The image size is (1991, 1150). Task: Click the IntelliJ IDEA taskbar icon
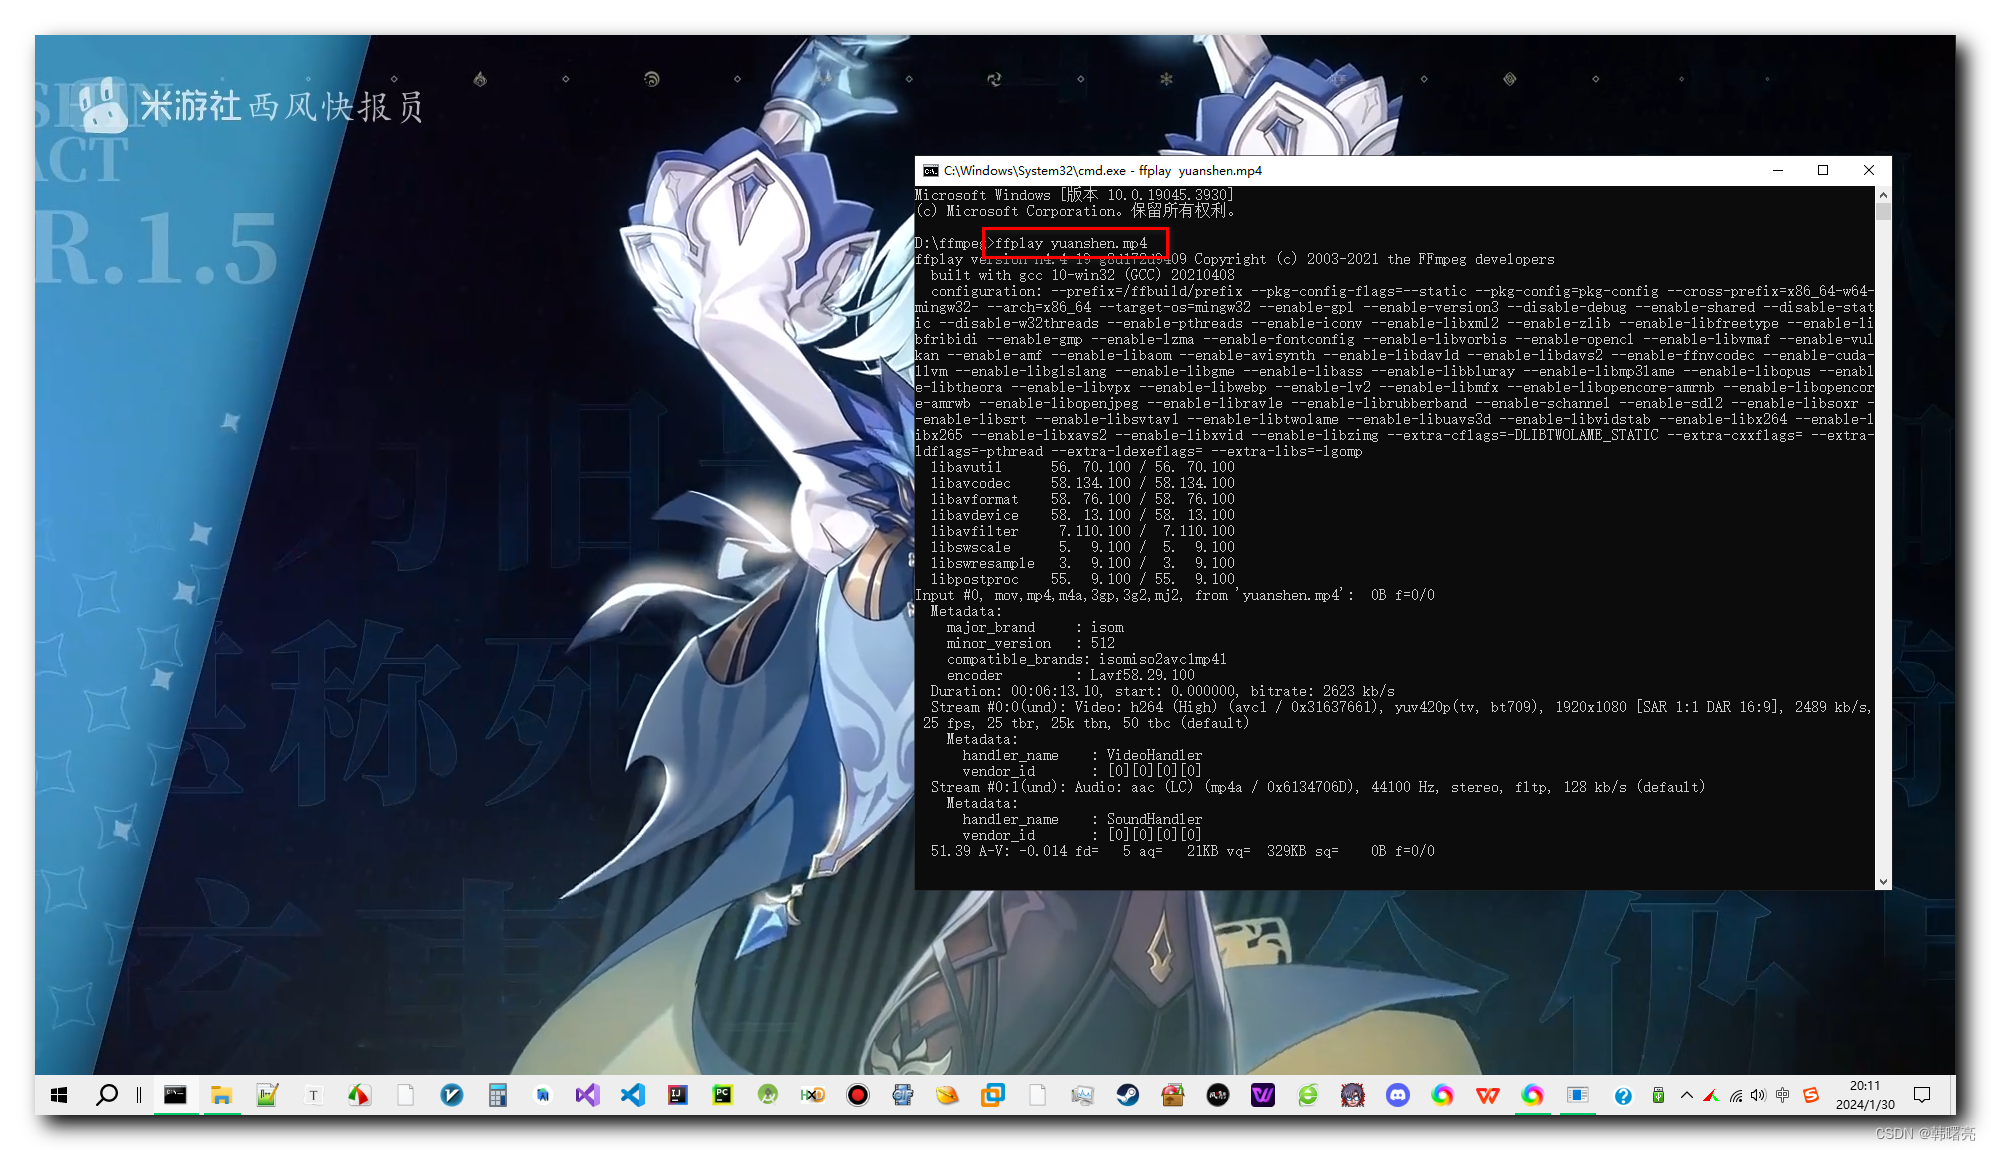pos(677,1095)
